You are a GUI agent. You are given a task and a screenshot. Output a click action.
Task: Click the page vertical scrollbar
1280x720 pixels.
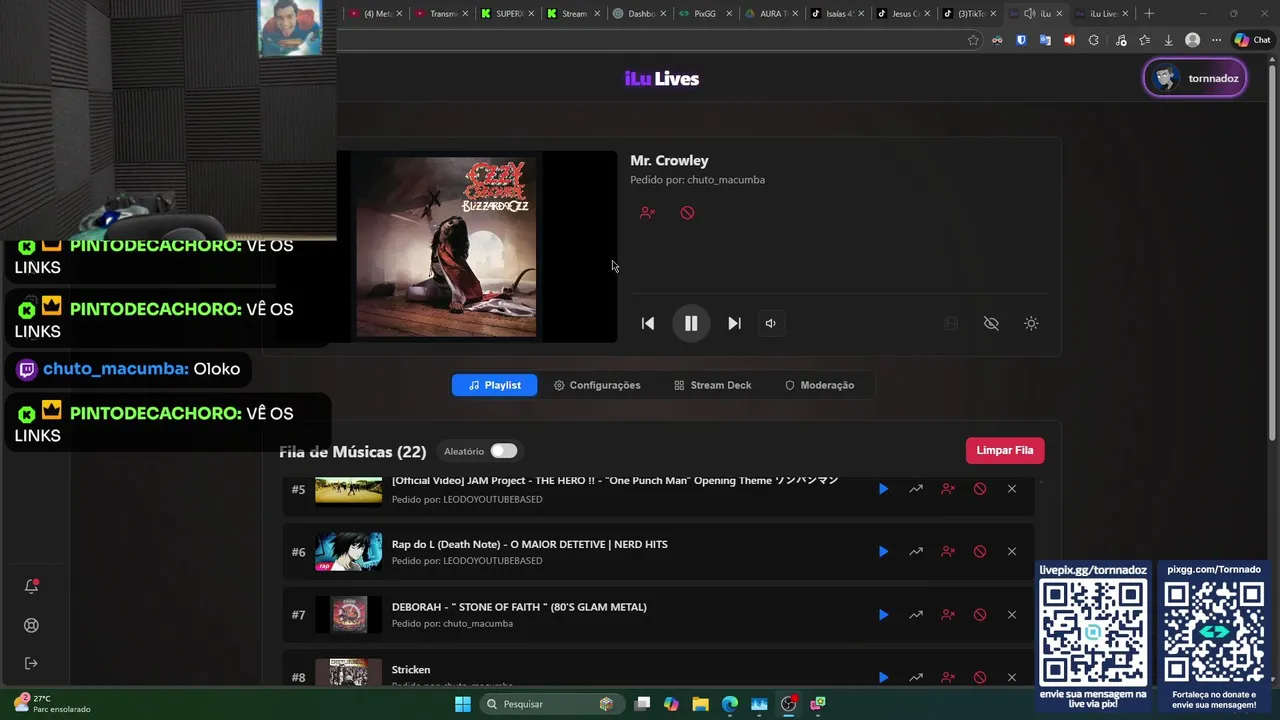coord(1273,250)
